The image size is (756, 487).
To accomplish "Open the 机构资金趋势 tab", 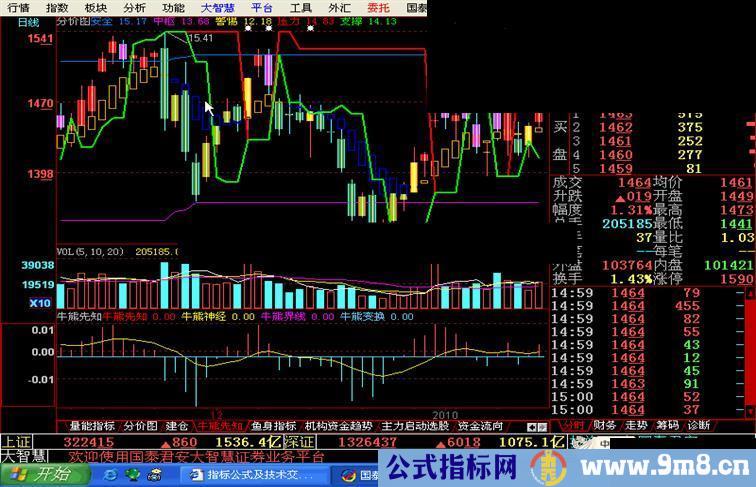I will (x=337, y=425).
